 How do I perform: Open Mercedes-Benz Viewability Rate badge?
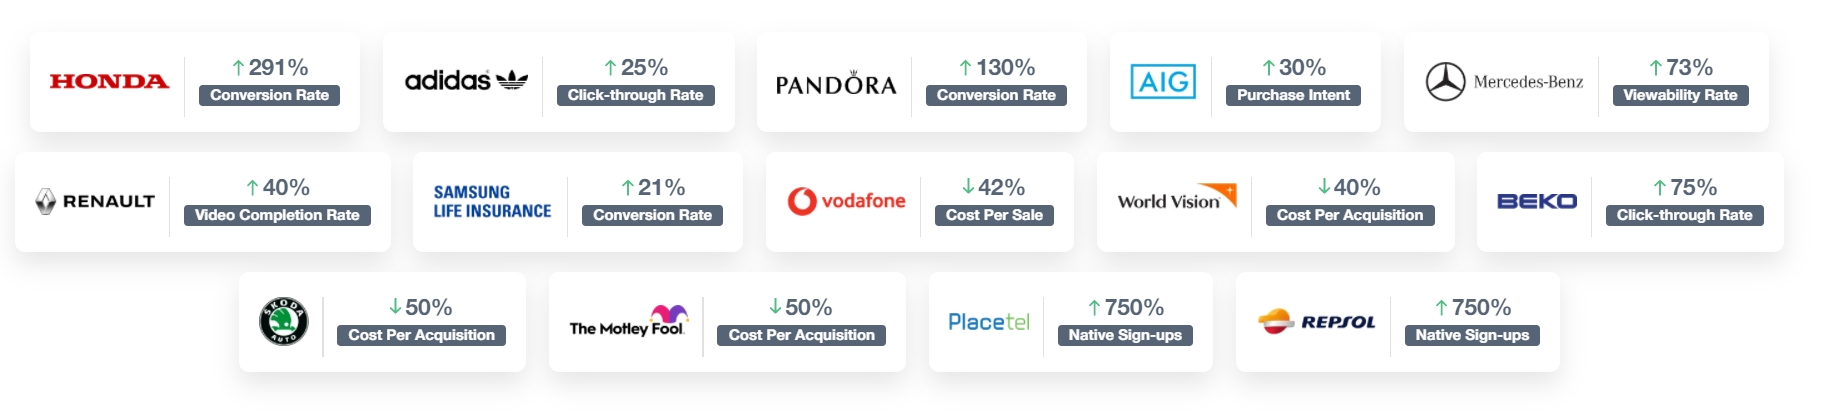coord(1680,95)
